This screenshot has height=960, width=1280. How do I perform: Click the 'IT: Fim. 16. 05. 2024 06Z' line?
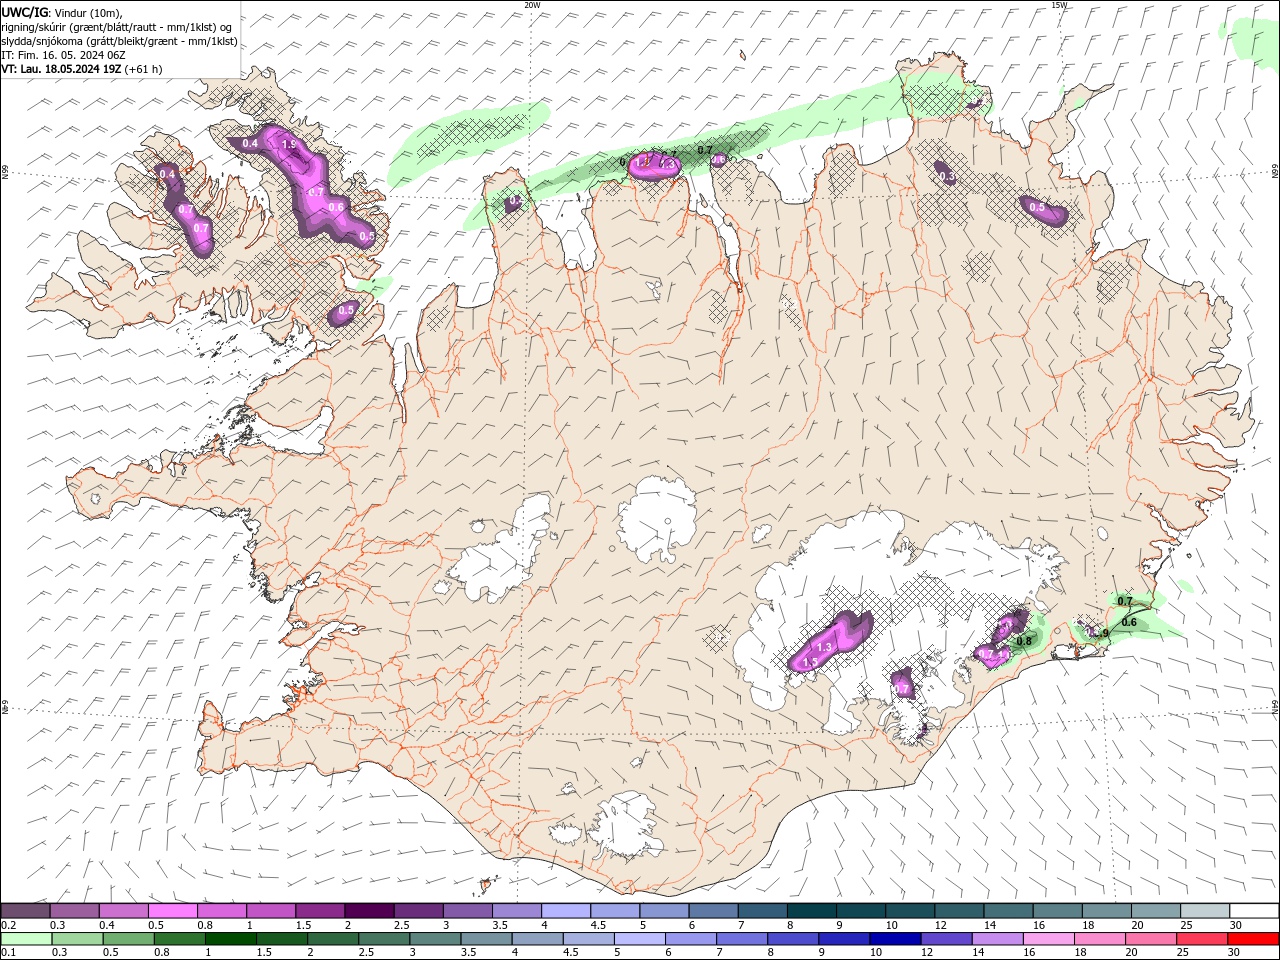coord(64,55)
